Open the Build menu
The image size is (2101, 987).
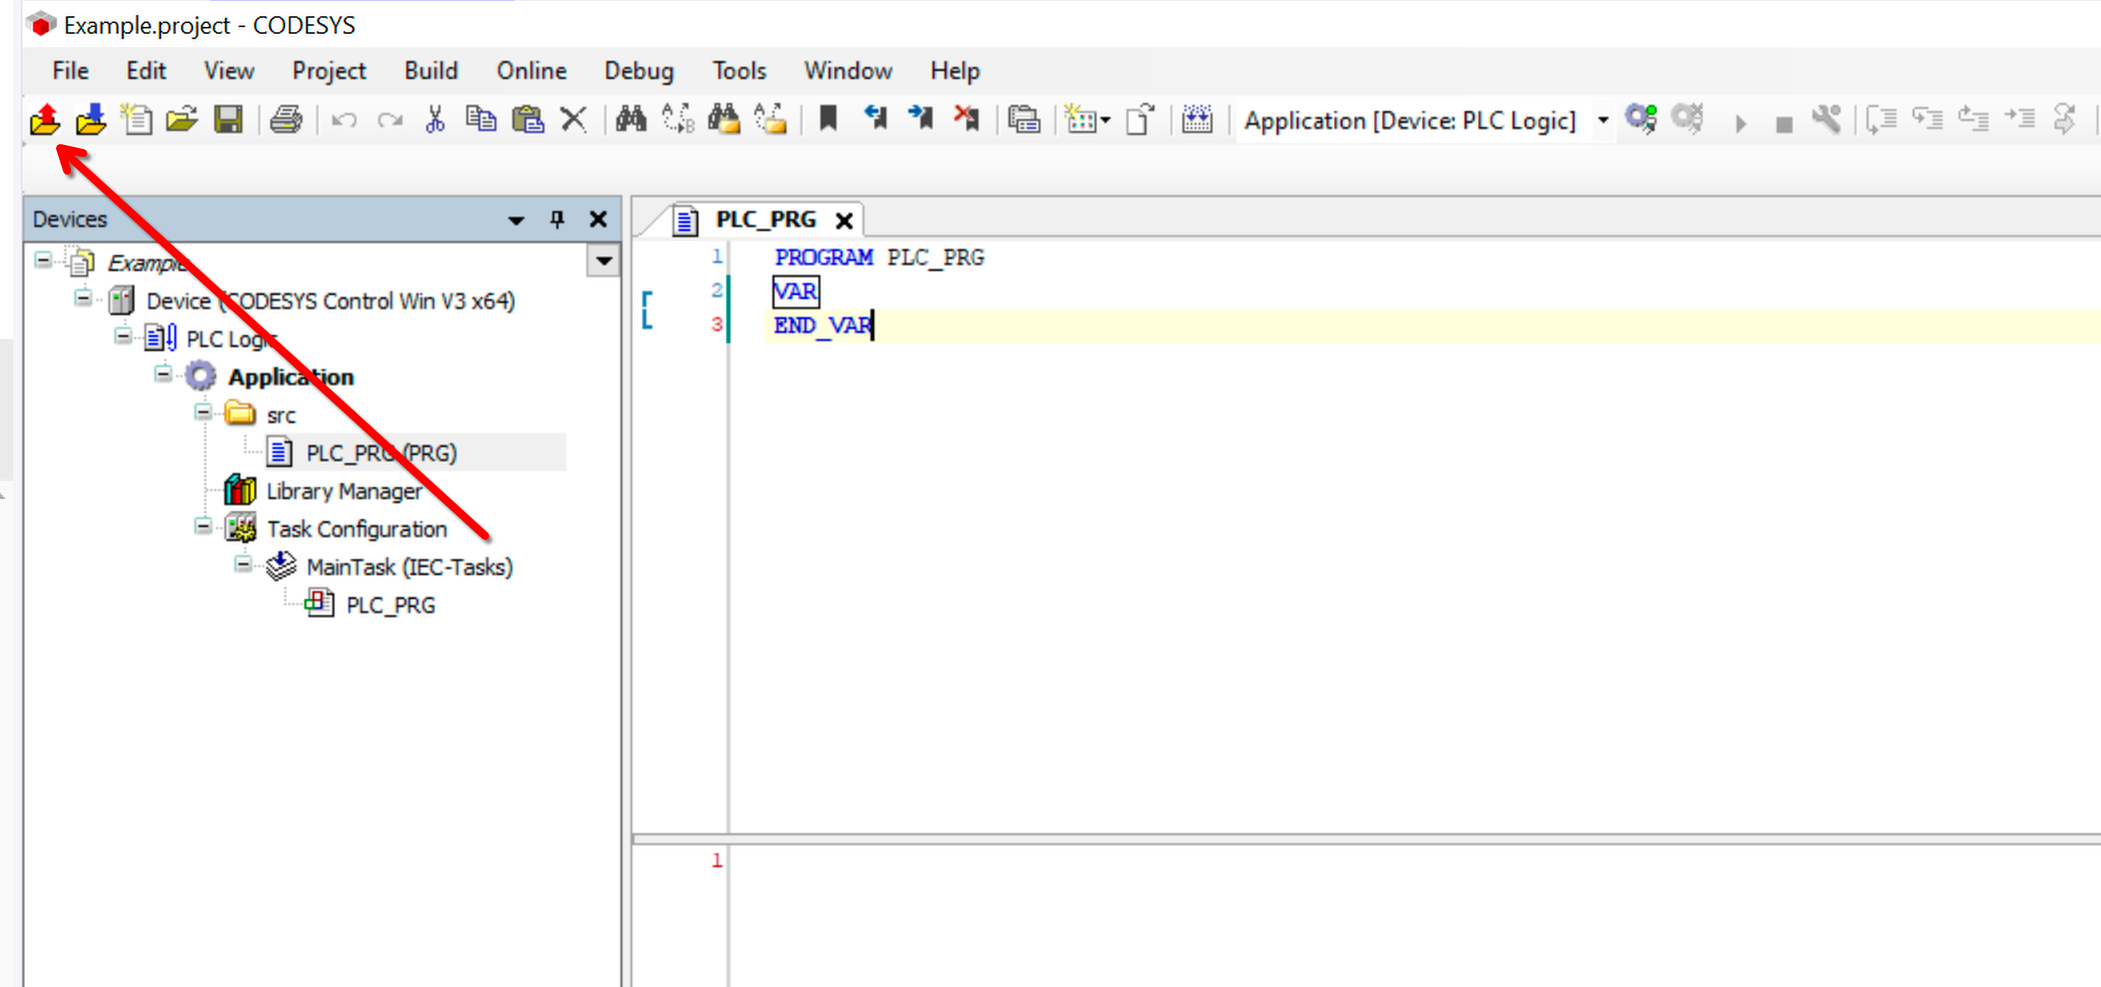click(x=431, y=71)
